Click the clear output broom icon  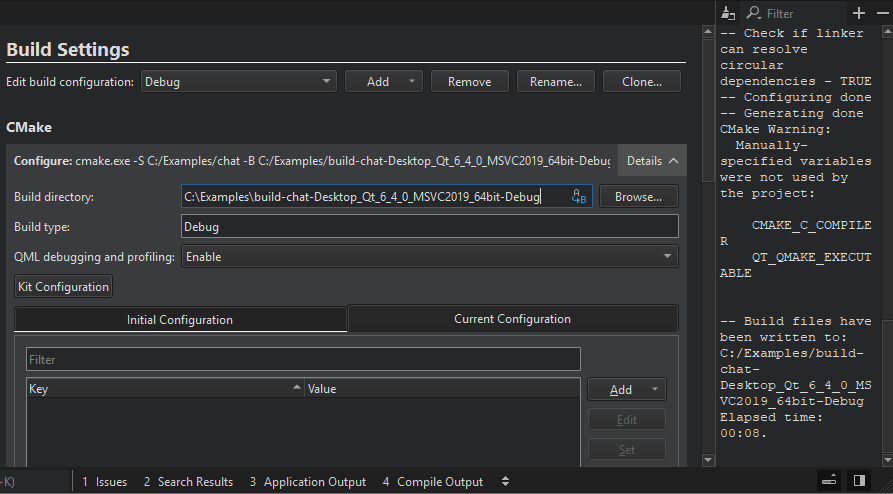(727, 13)
